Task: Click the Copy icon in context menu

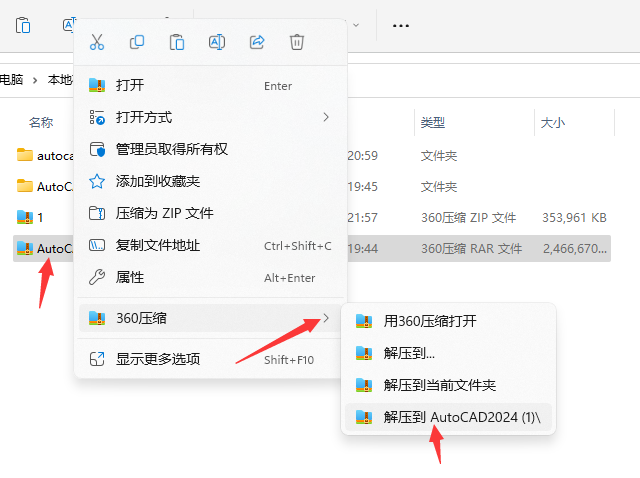Action: tap(137, 42)
